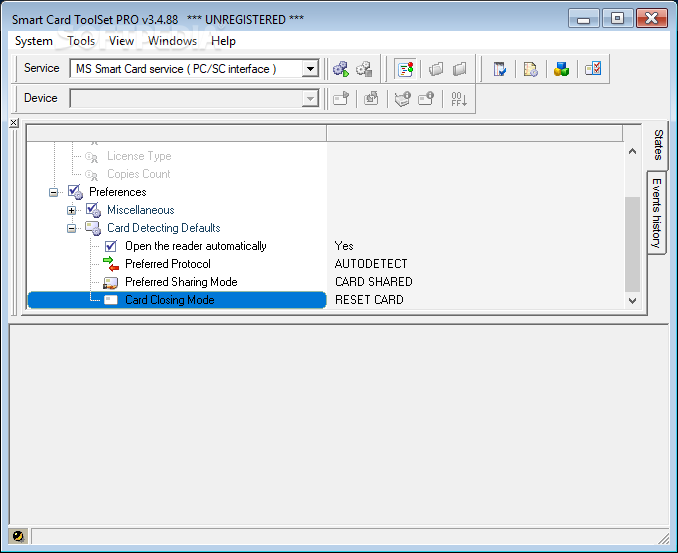Click the card checklist toolbar icon
Image resolution: width=678 pixels, height=553 pixels.
tap(593, 68)
